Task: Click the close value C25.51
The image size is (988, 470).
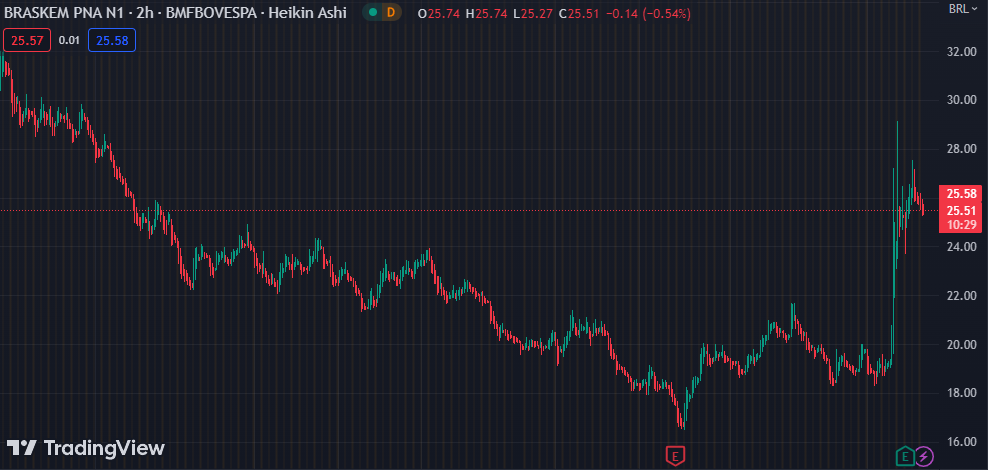Action: point(579,13)
